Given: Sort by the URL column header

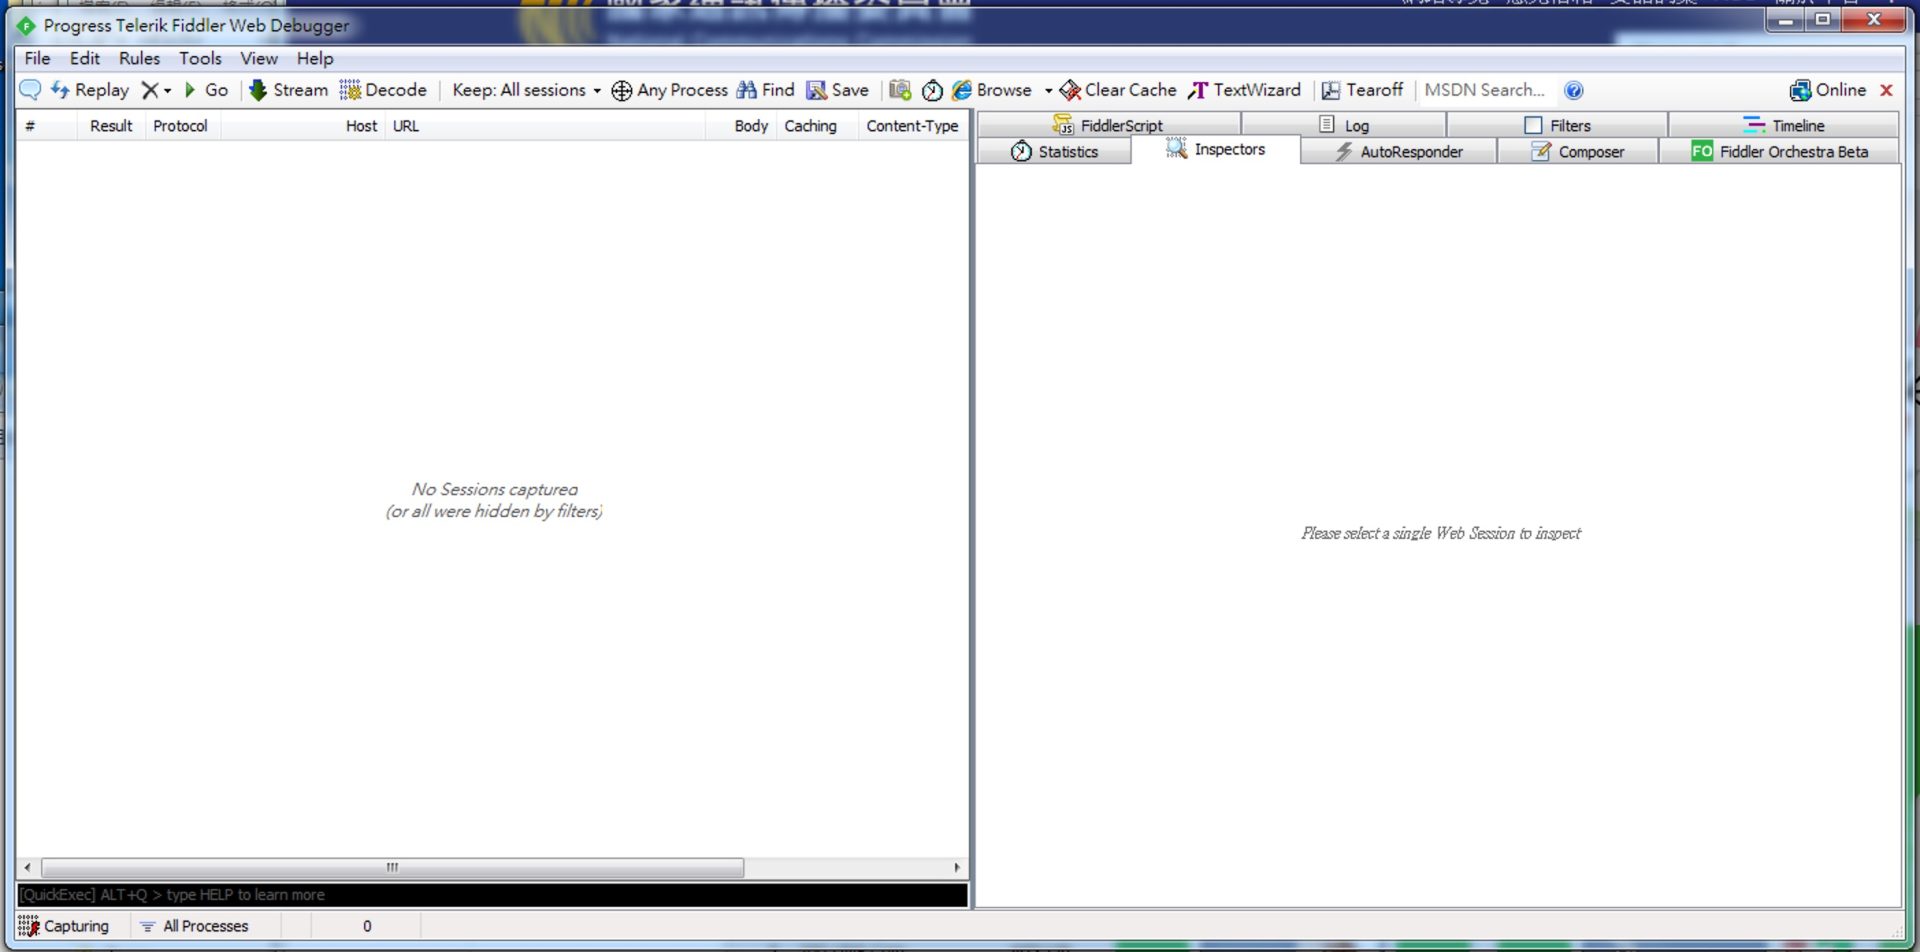Looking at the screenshot, I should coord(545,126).
